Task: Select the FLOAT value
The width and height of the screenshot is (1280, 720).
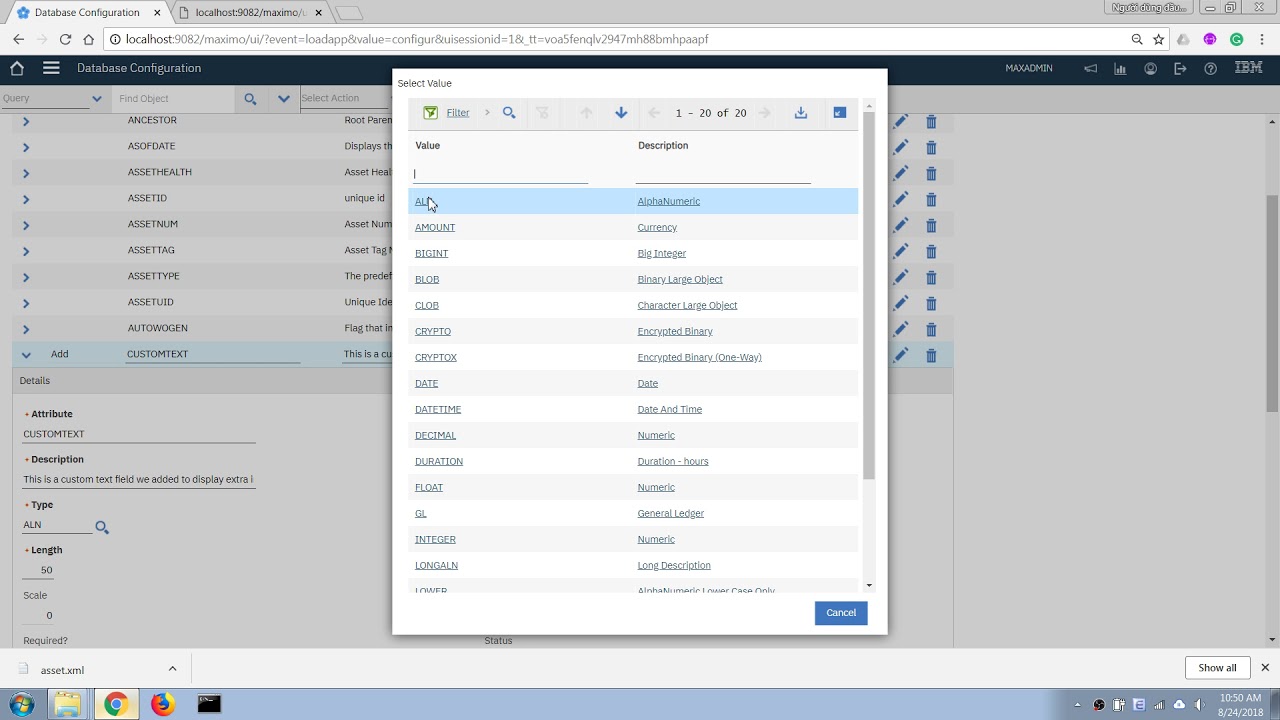Action: pyautogui.click(x=429, y=487)
